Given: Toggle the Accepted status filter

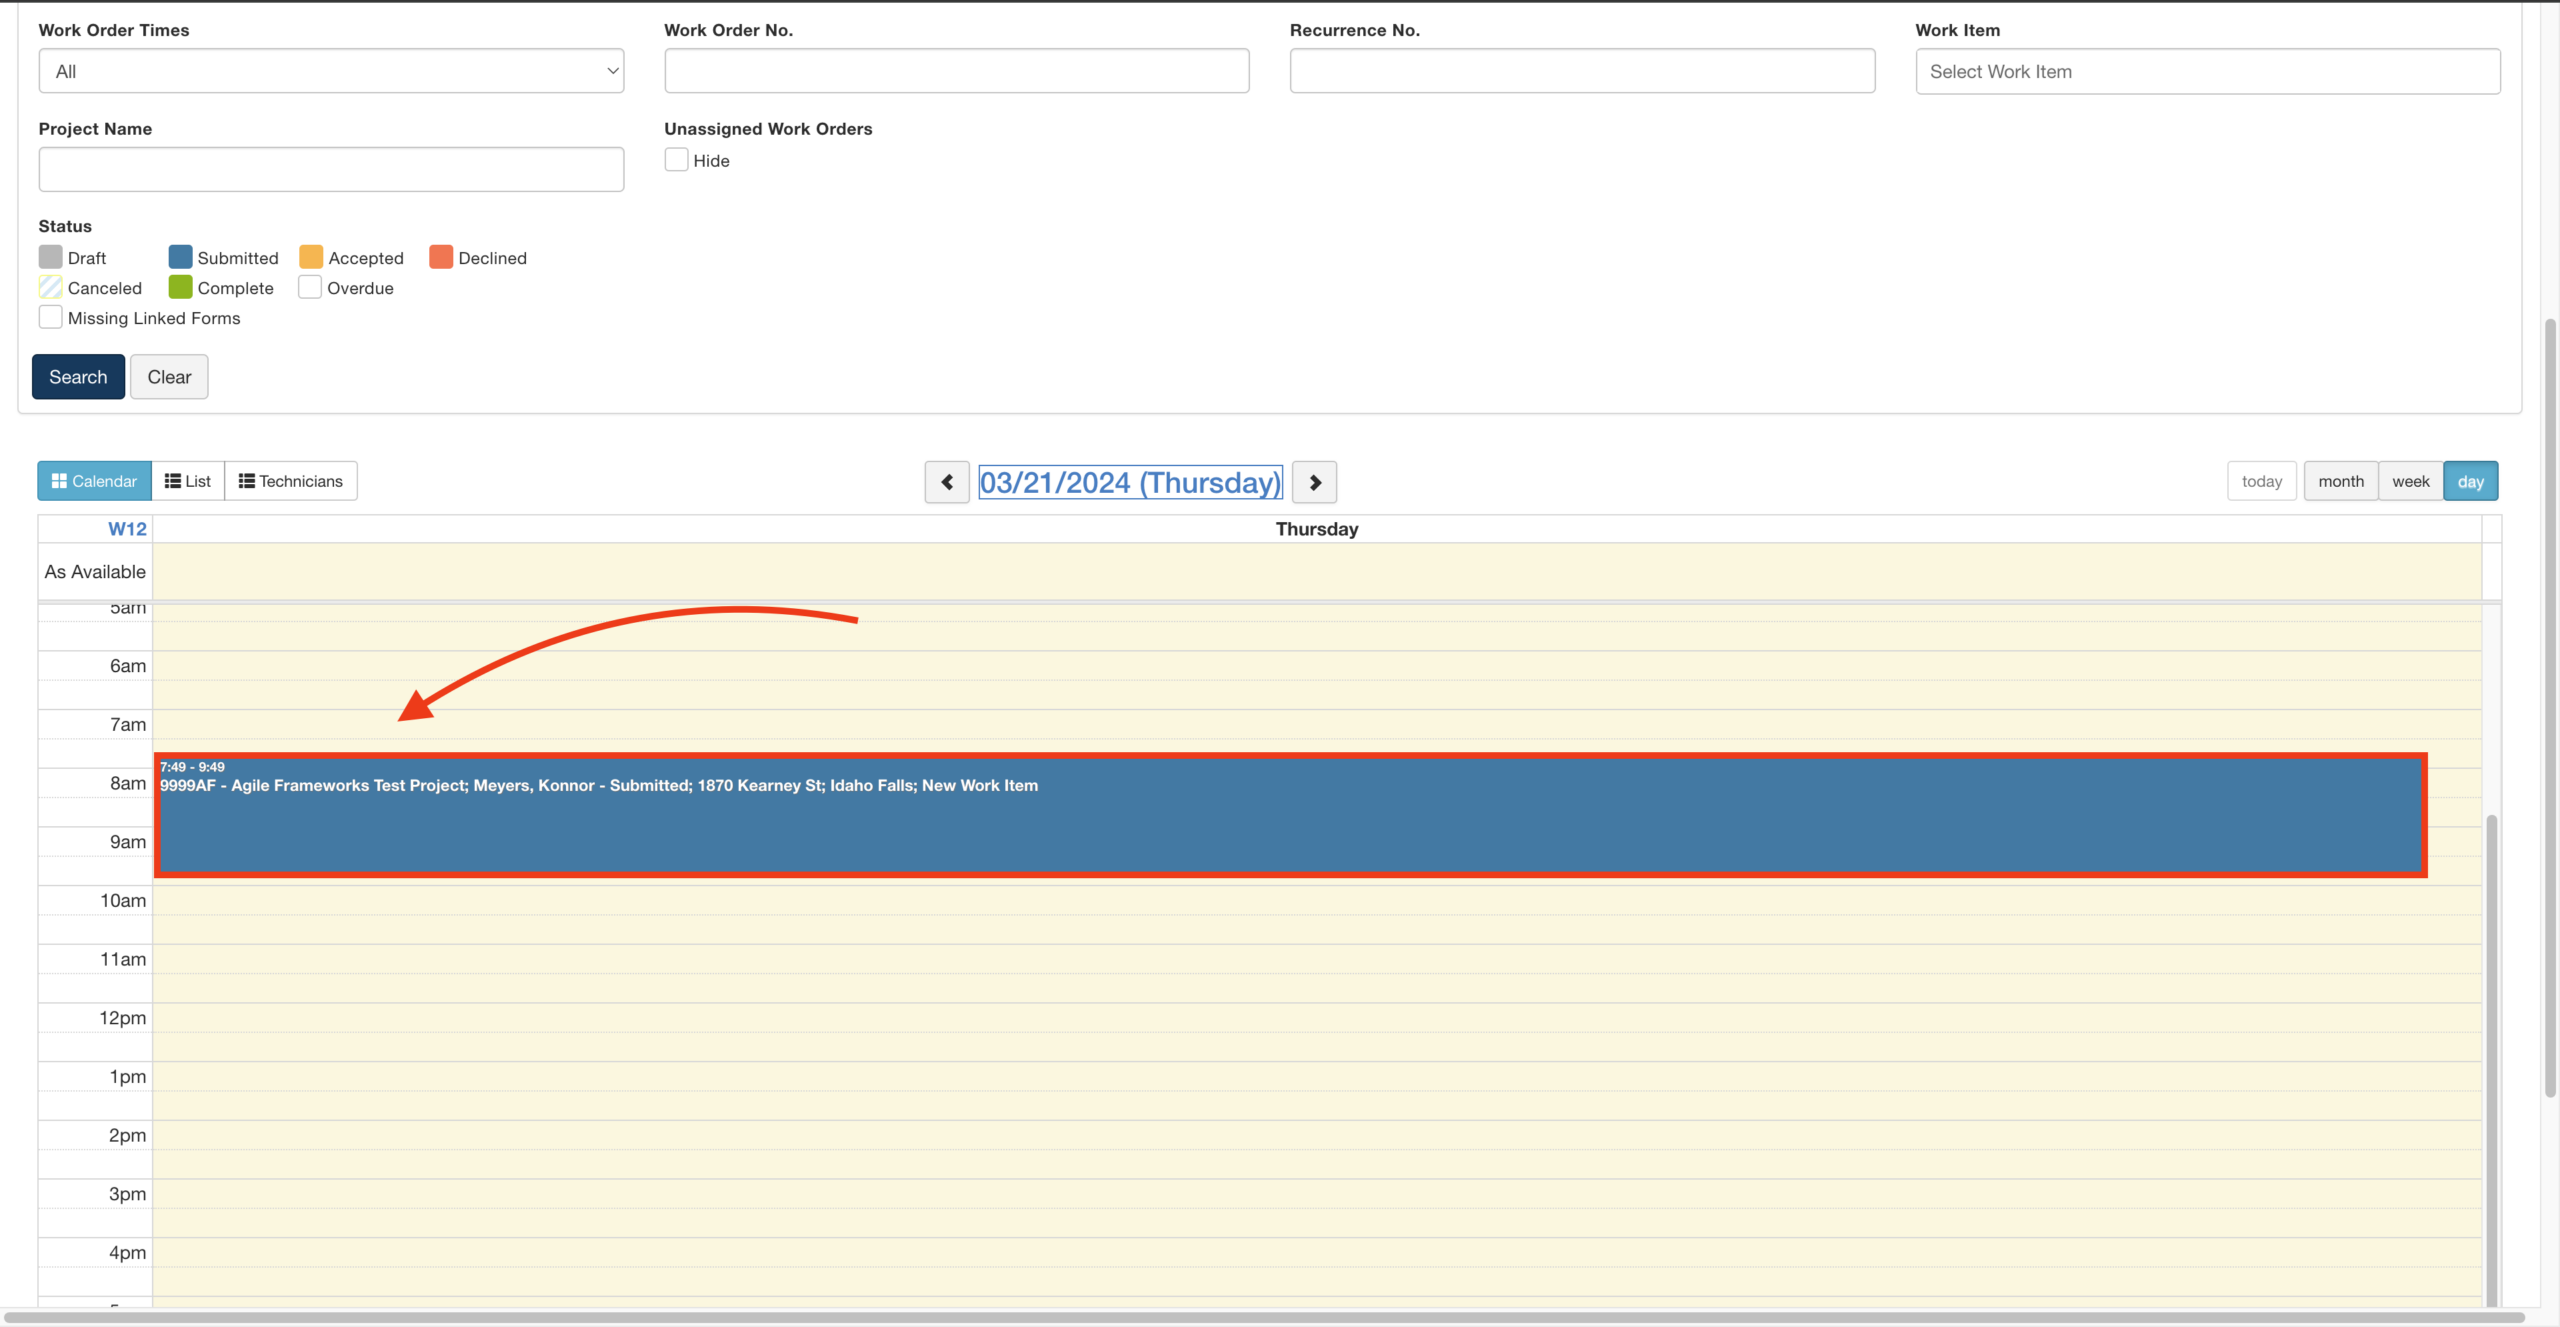Looking at the screenshot, I should [311, 258].
